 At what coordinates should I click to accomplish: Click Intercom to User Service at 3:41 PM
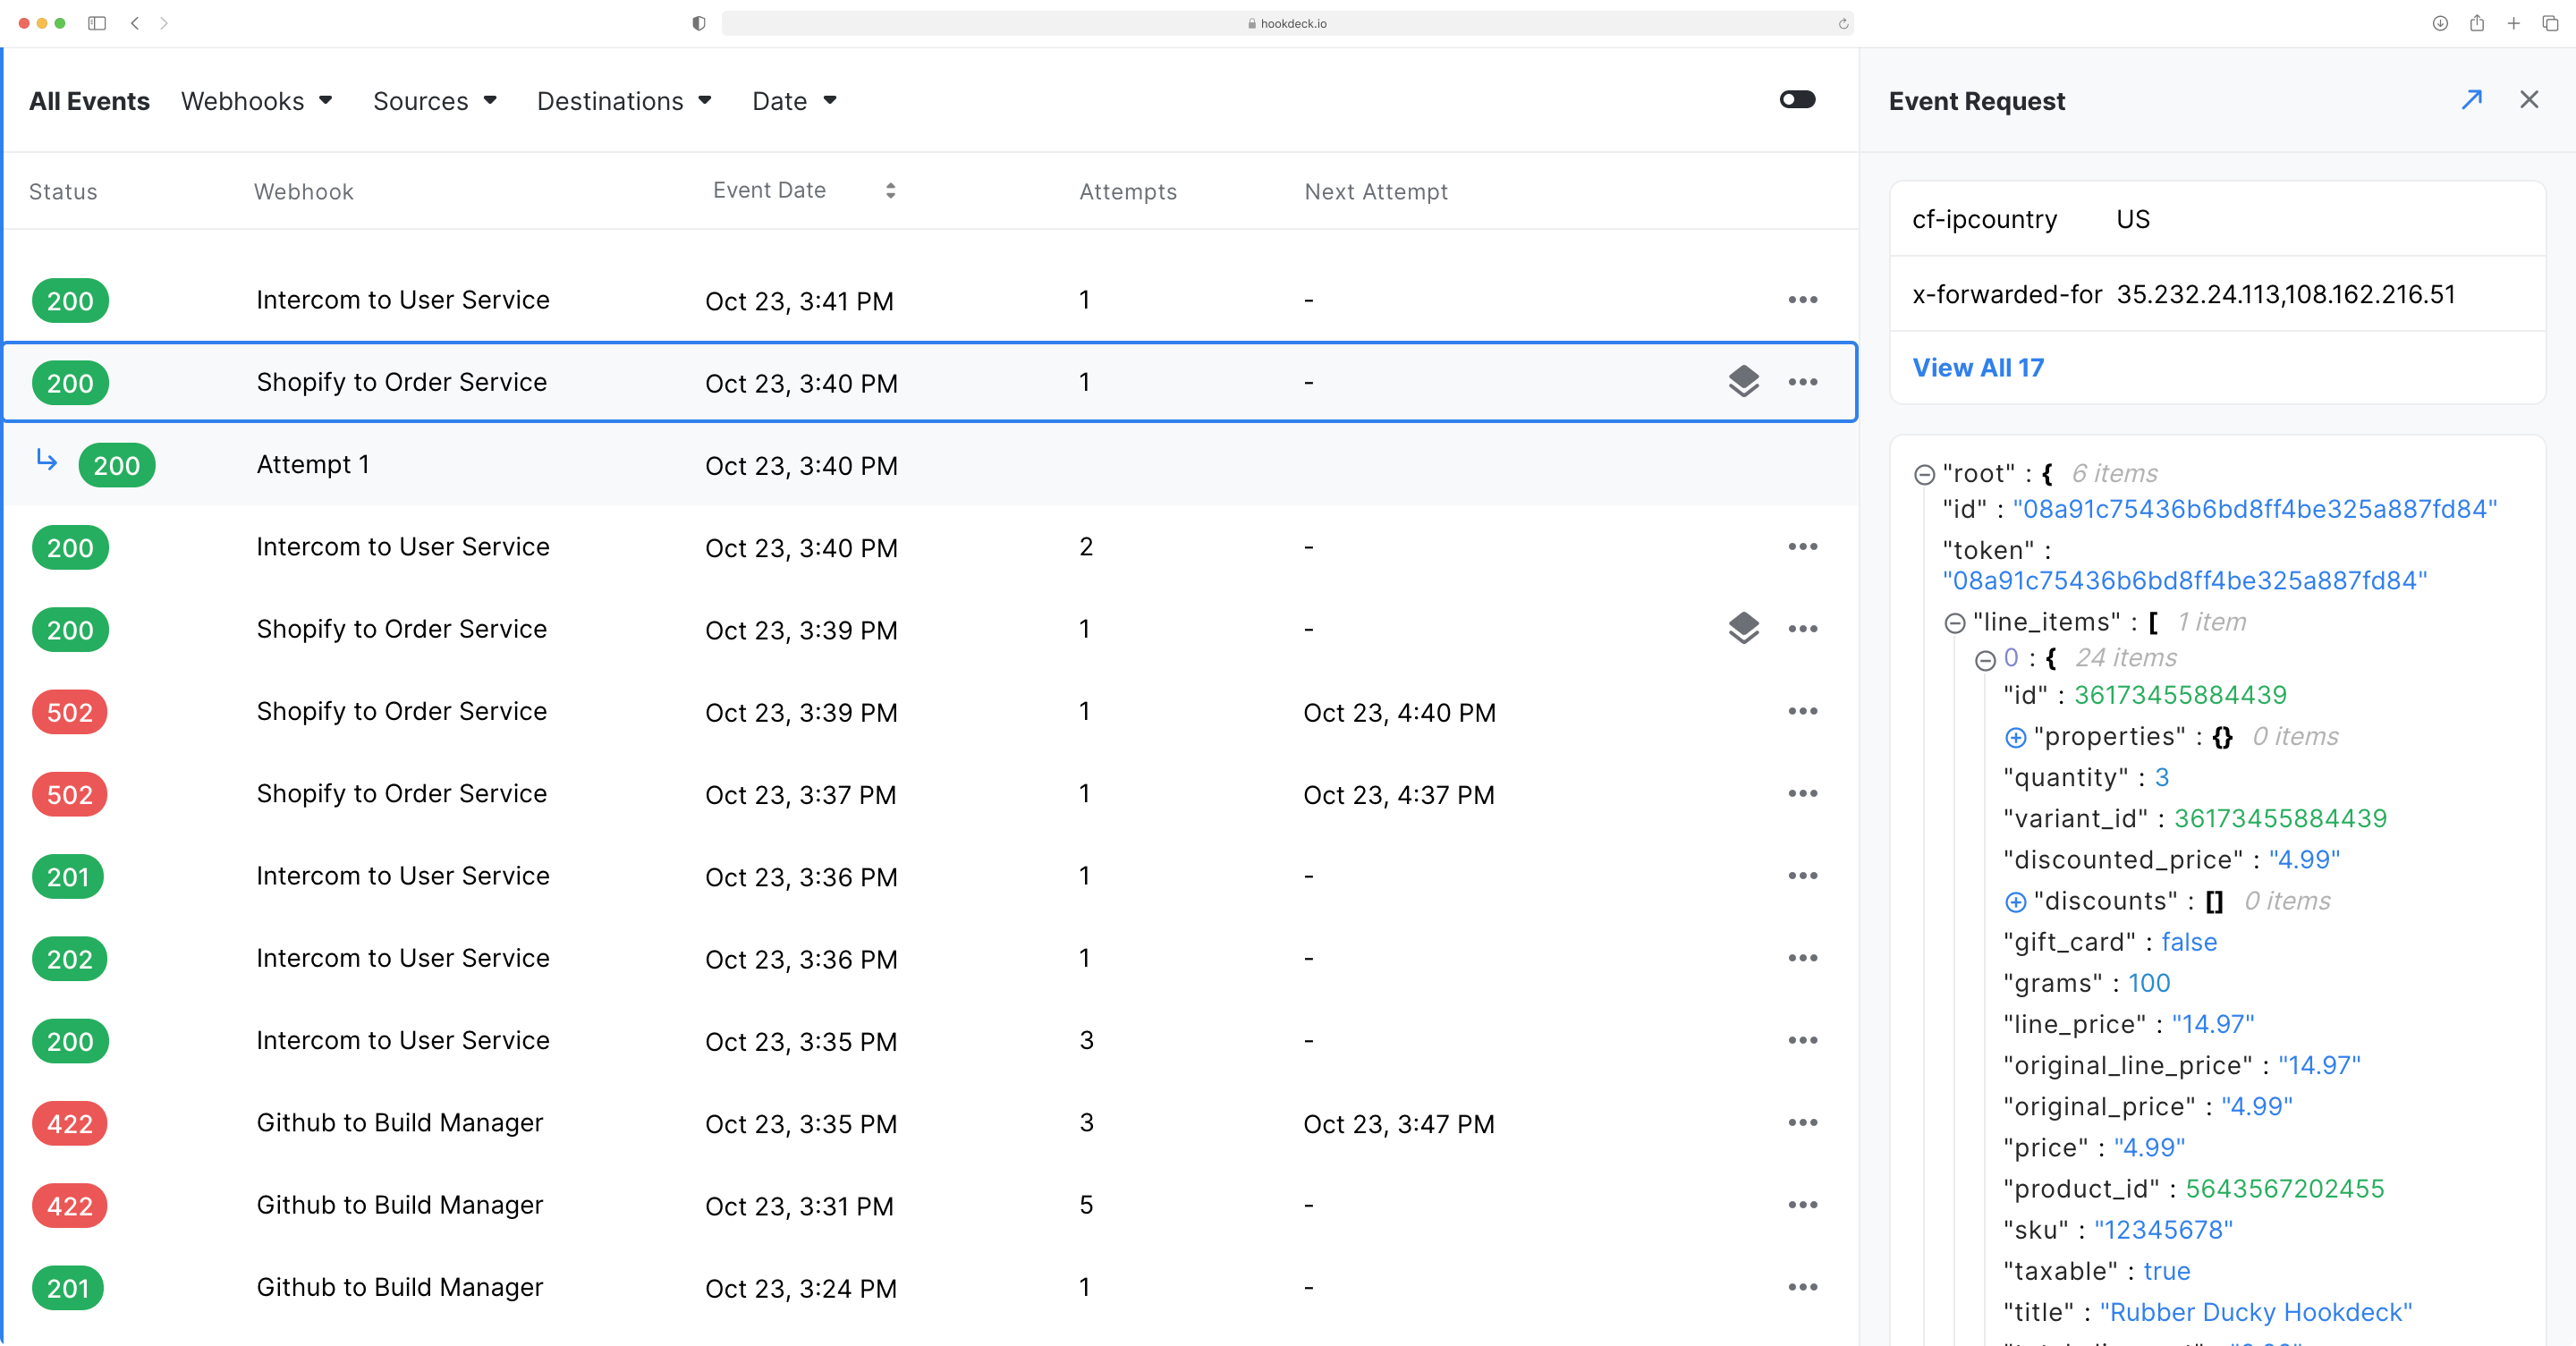point(402,300)
